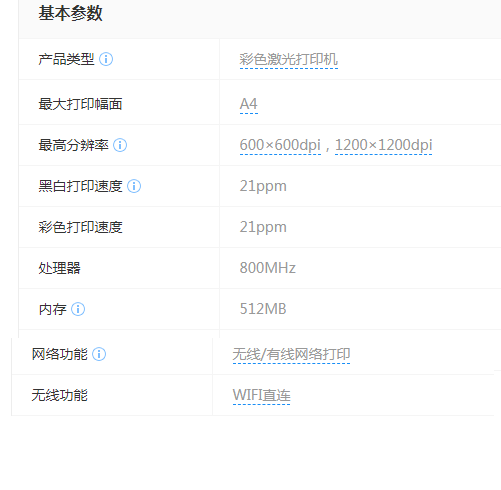The height and width of the screenshot is (490, 501).
Task: Click the 网络功能 label
Action: click(59, 354)
